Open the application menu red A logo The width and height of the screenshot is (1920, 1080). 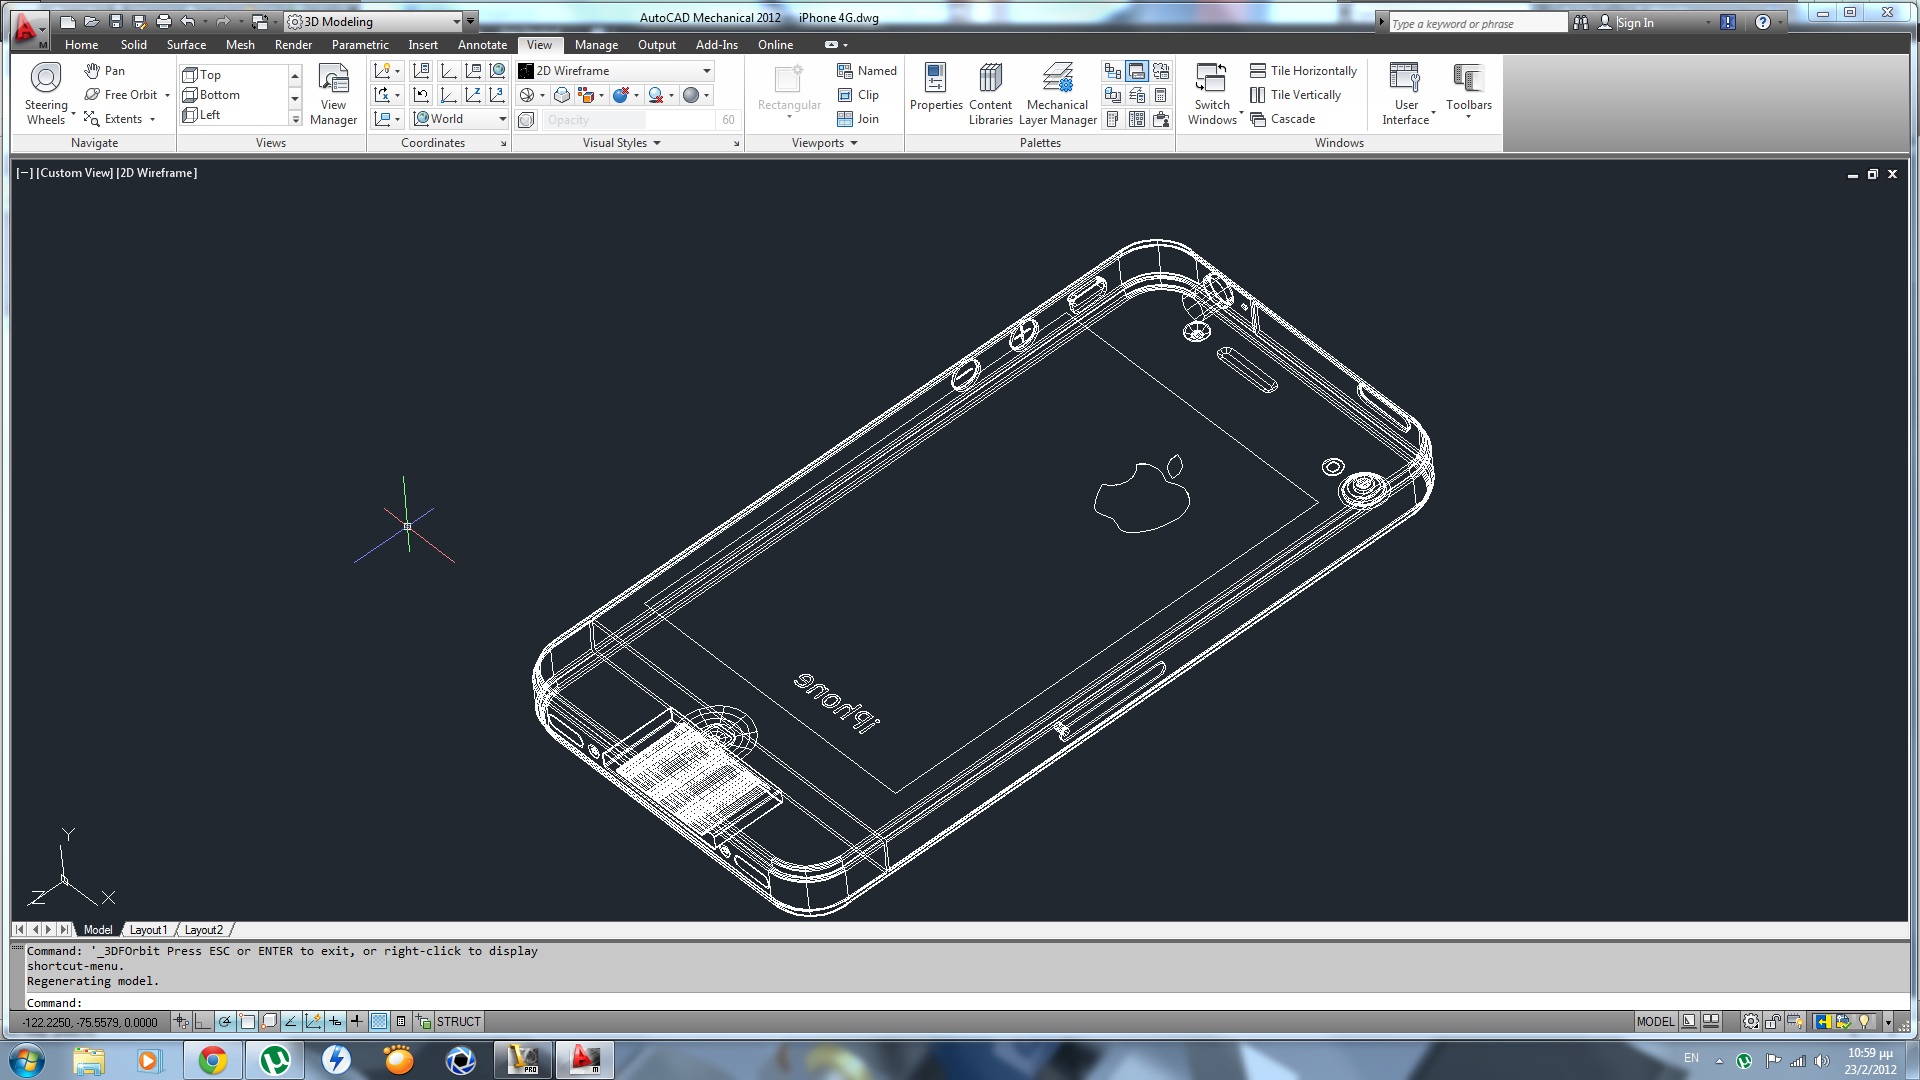tap(28, 29)
